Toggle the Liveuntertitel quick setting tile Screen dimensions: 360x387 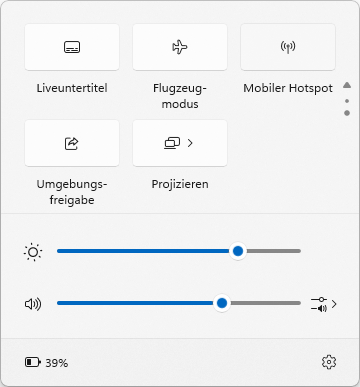point(72,47)
